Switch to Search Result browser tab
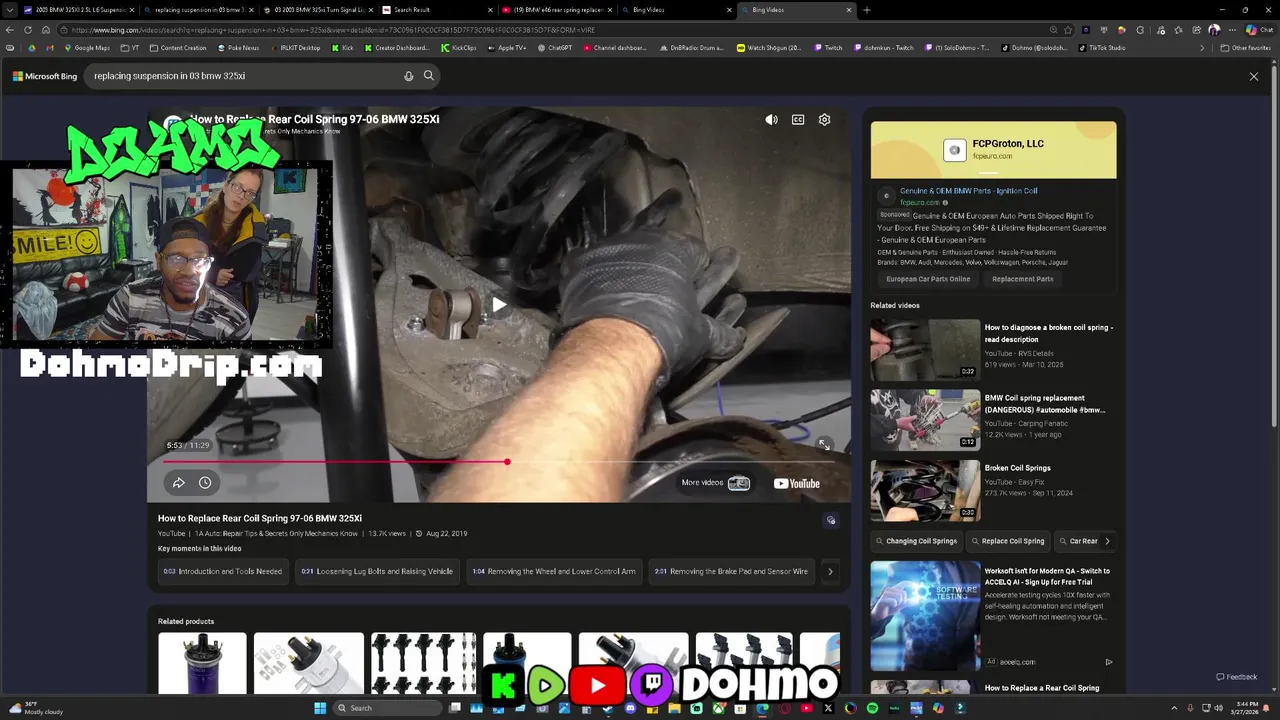This screenshot has width=1280, height=720. tap(438, 10)
